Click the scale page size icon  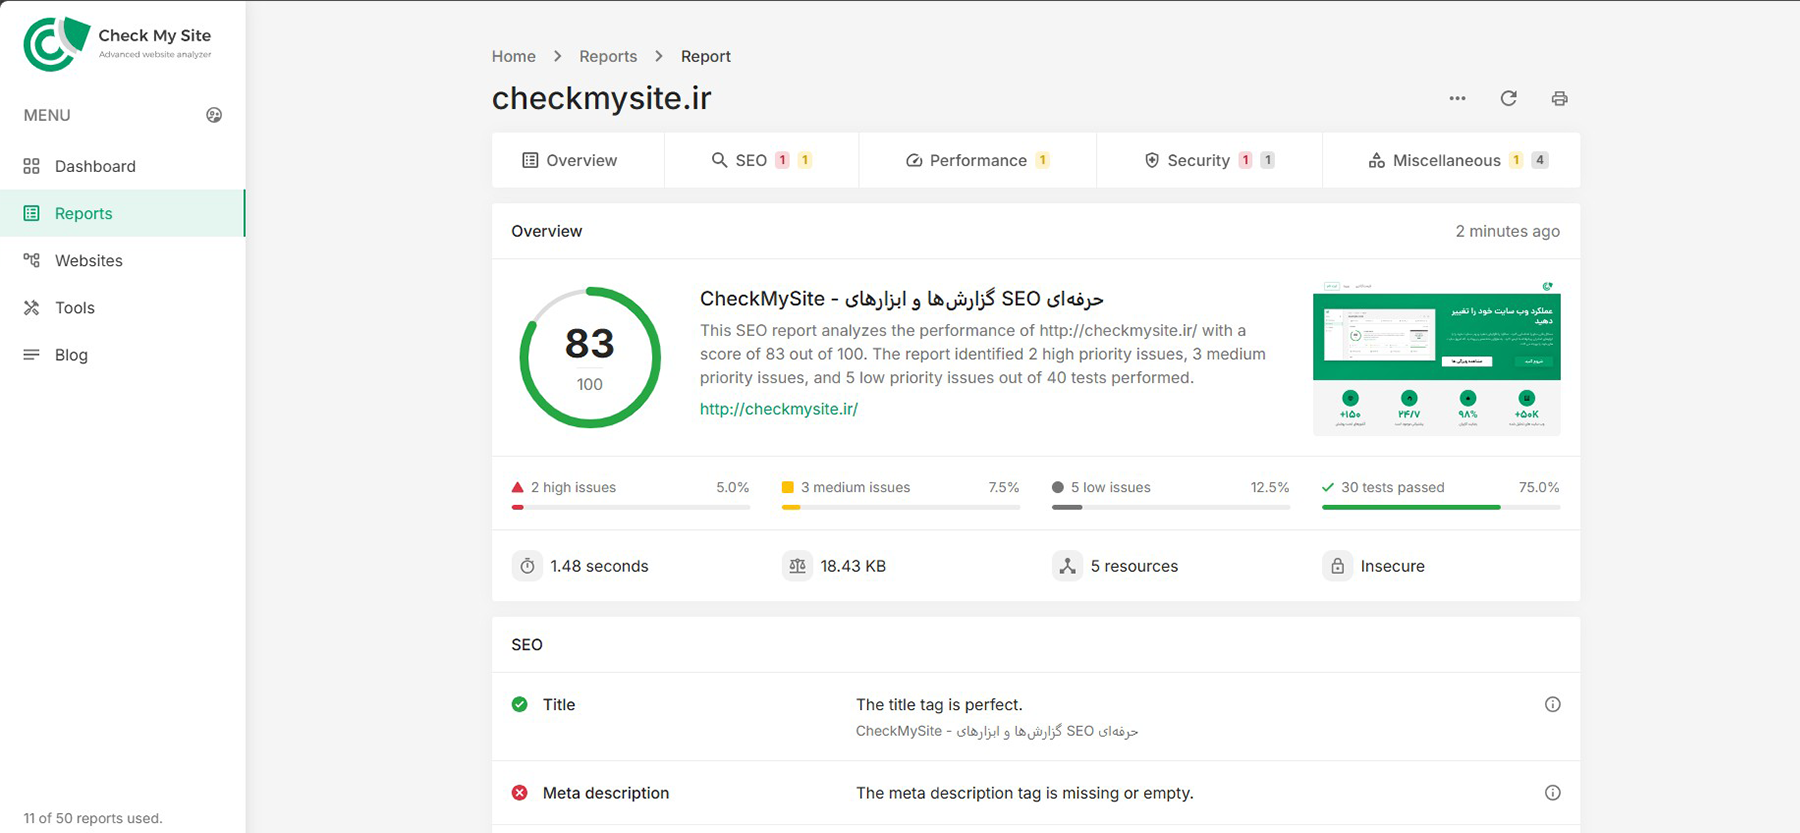pos(797,566)
